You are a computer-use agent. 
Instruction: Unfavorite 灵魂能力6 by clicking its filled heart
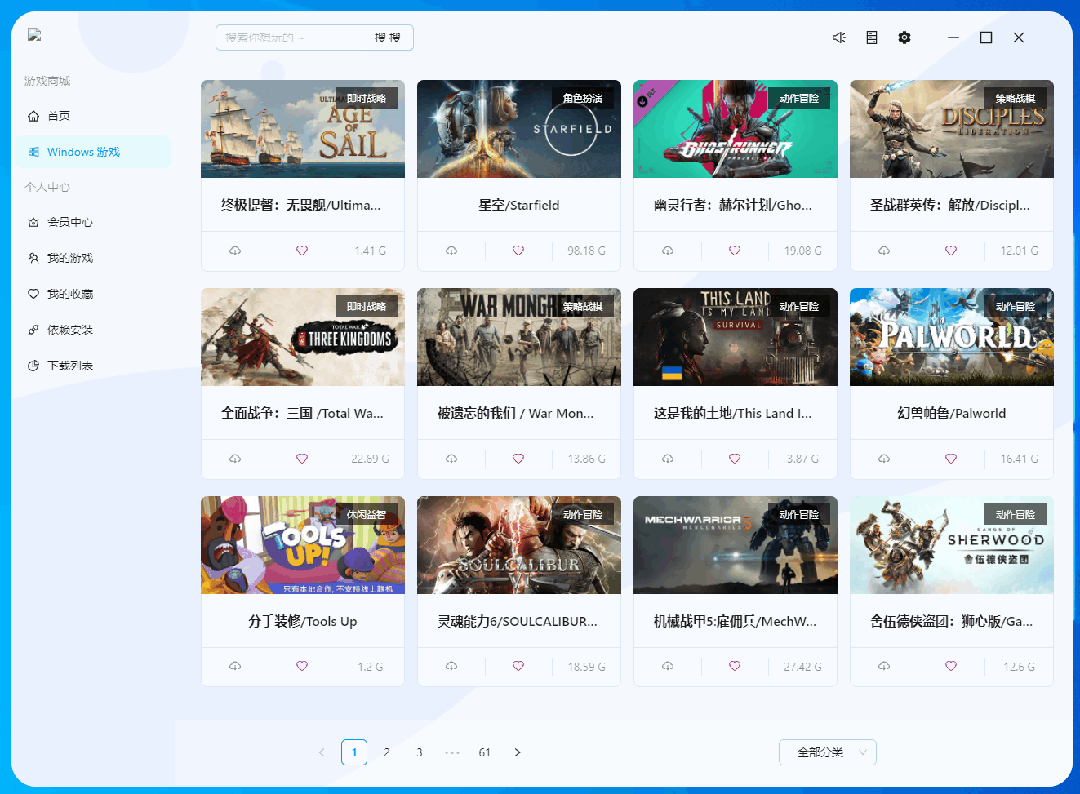[518, 665]
